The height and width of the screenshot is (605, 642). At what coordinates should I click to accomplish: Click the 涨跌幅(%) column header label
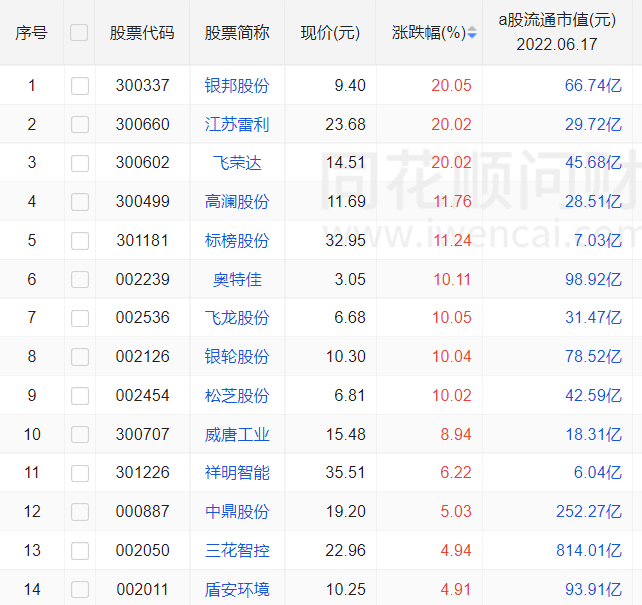click(x=429, y=33)
